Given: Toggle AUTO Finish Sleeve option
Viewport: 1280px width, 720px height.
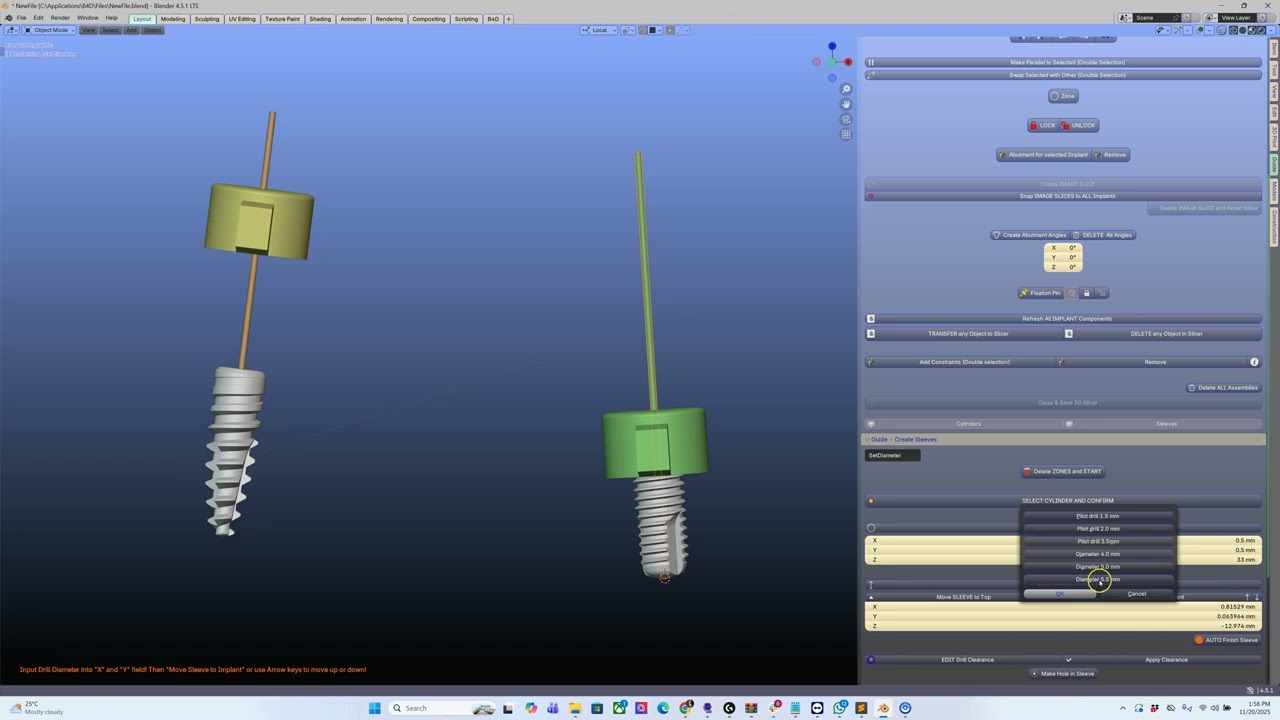Looking at the screenshot, I should point(1226,640).
